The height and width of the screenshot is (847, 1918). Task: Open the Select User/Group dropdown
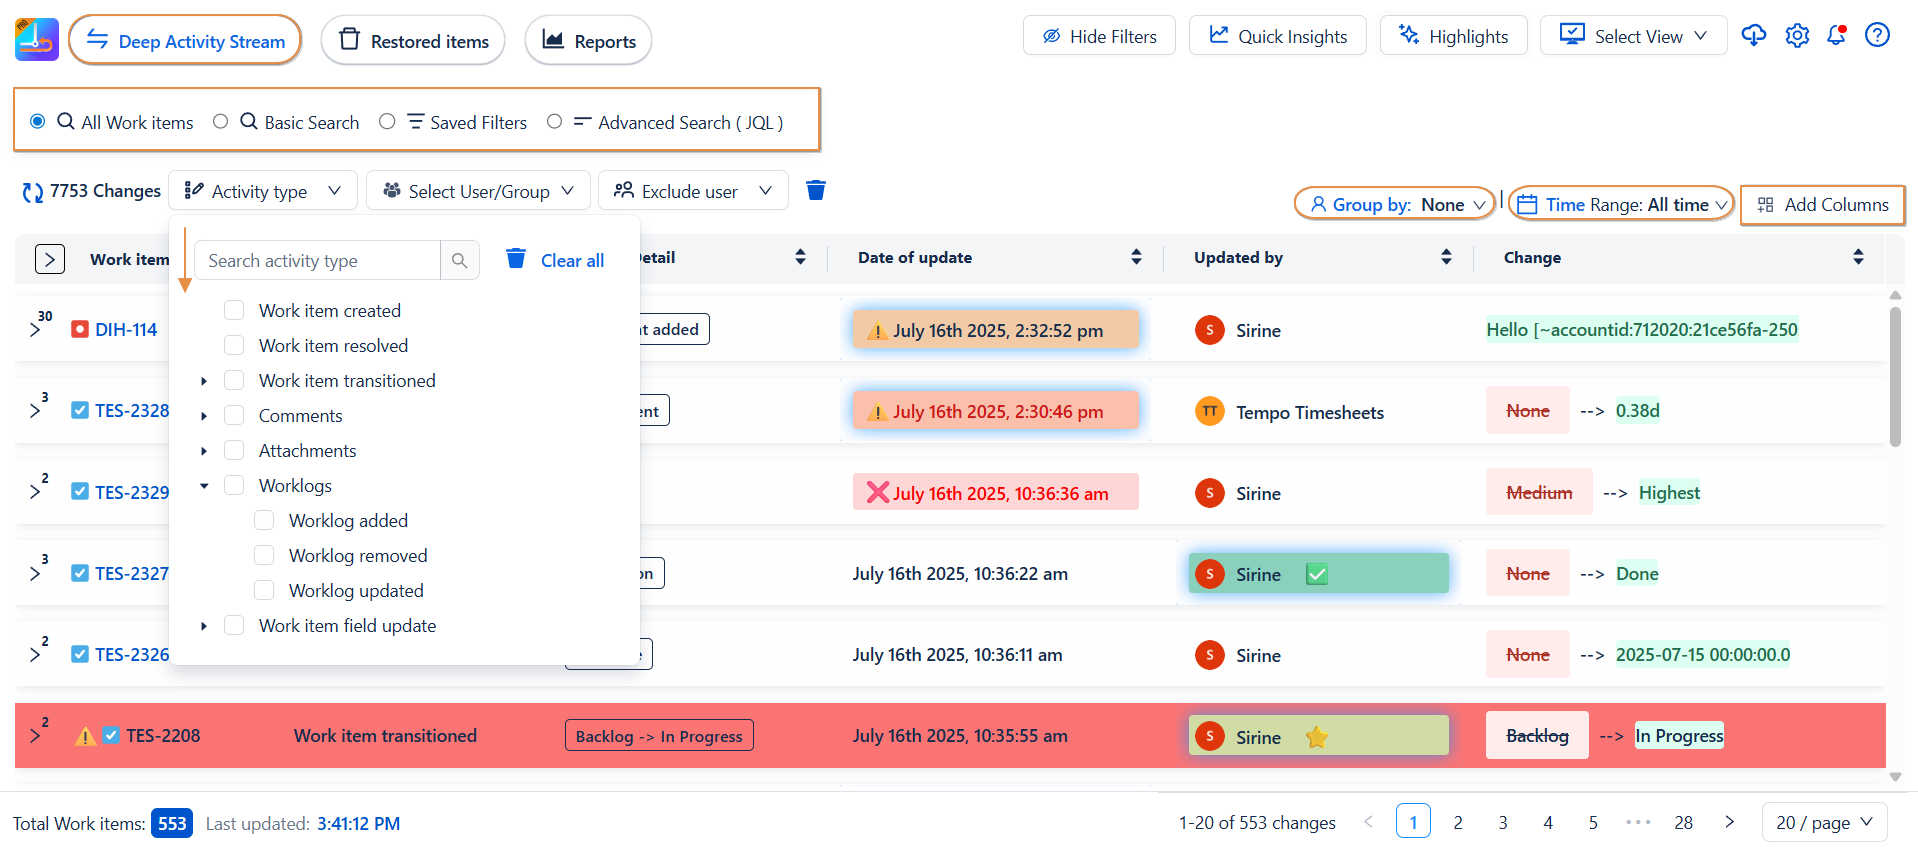pyautogui.click(x=478, y=191)
